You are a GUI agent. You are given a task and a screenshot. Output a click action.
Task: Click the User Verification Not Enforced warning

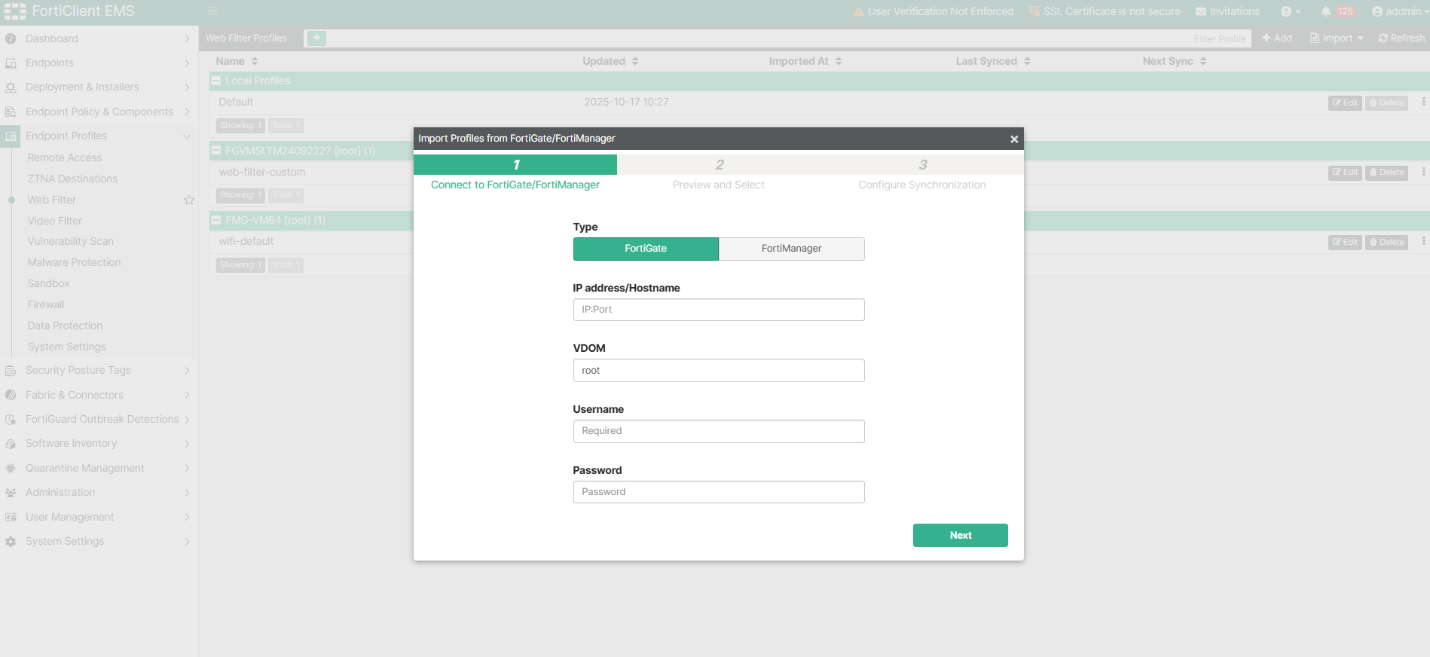click(935, 12)
